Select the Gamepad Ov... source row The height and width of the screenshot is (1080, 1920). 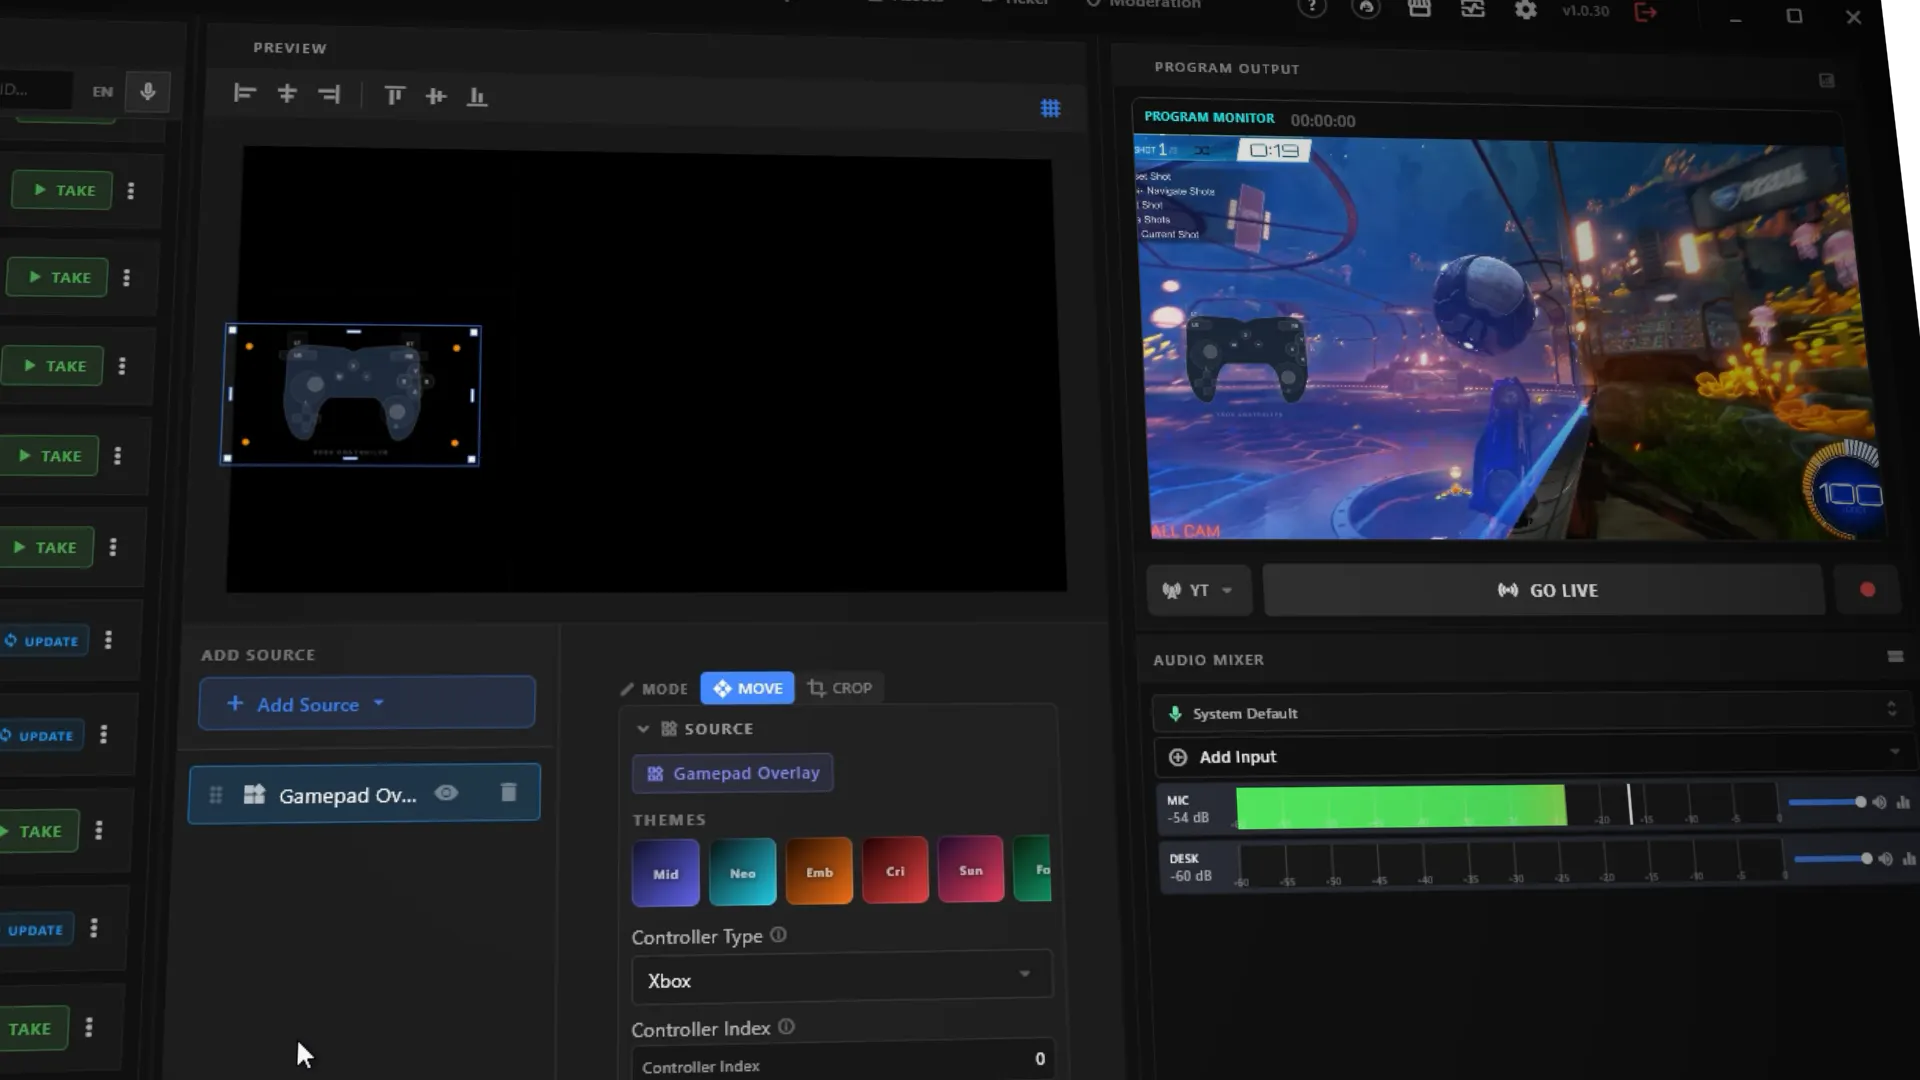pyautogui.click(x=364, y=794)
